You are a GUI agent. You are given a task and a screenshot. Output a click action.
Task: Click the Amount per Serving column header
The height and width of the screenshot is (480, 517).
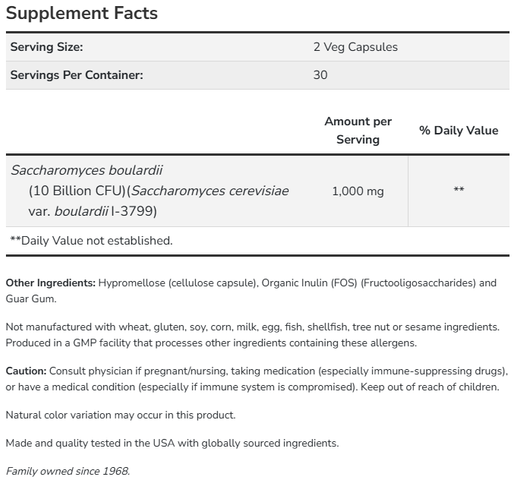[x=358, y=130]
